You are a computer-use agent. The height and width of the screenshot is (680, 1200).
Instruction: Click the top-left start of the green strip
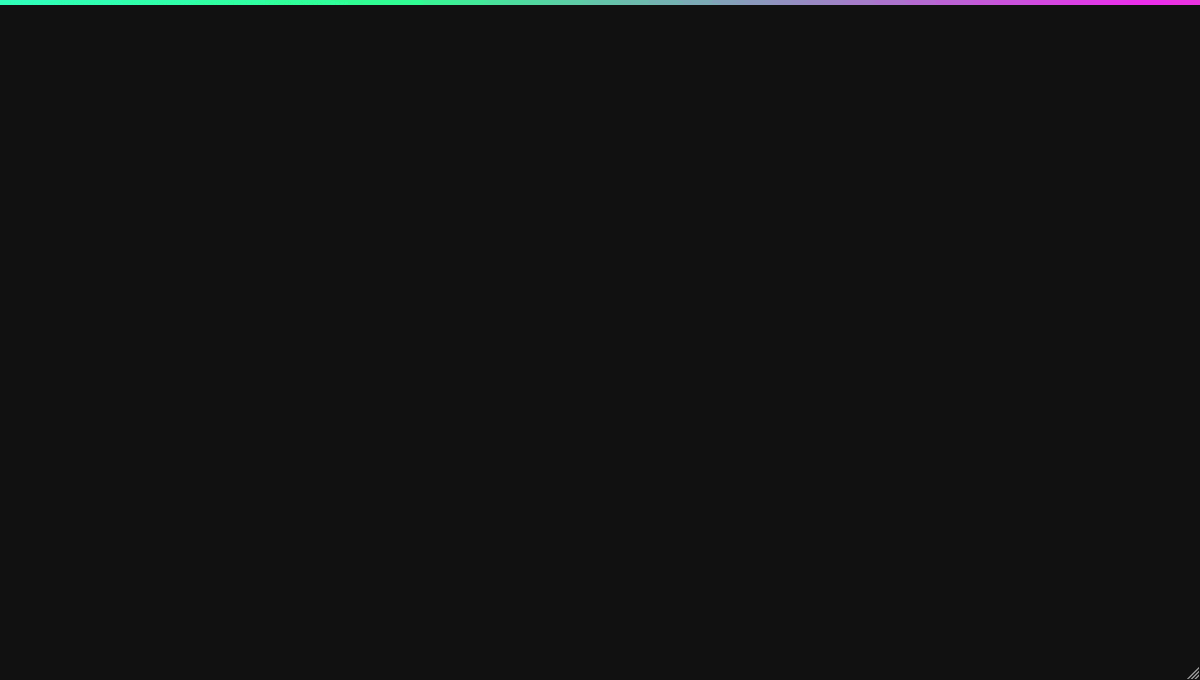[3, 2]
